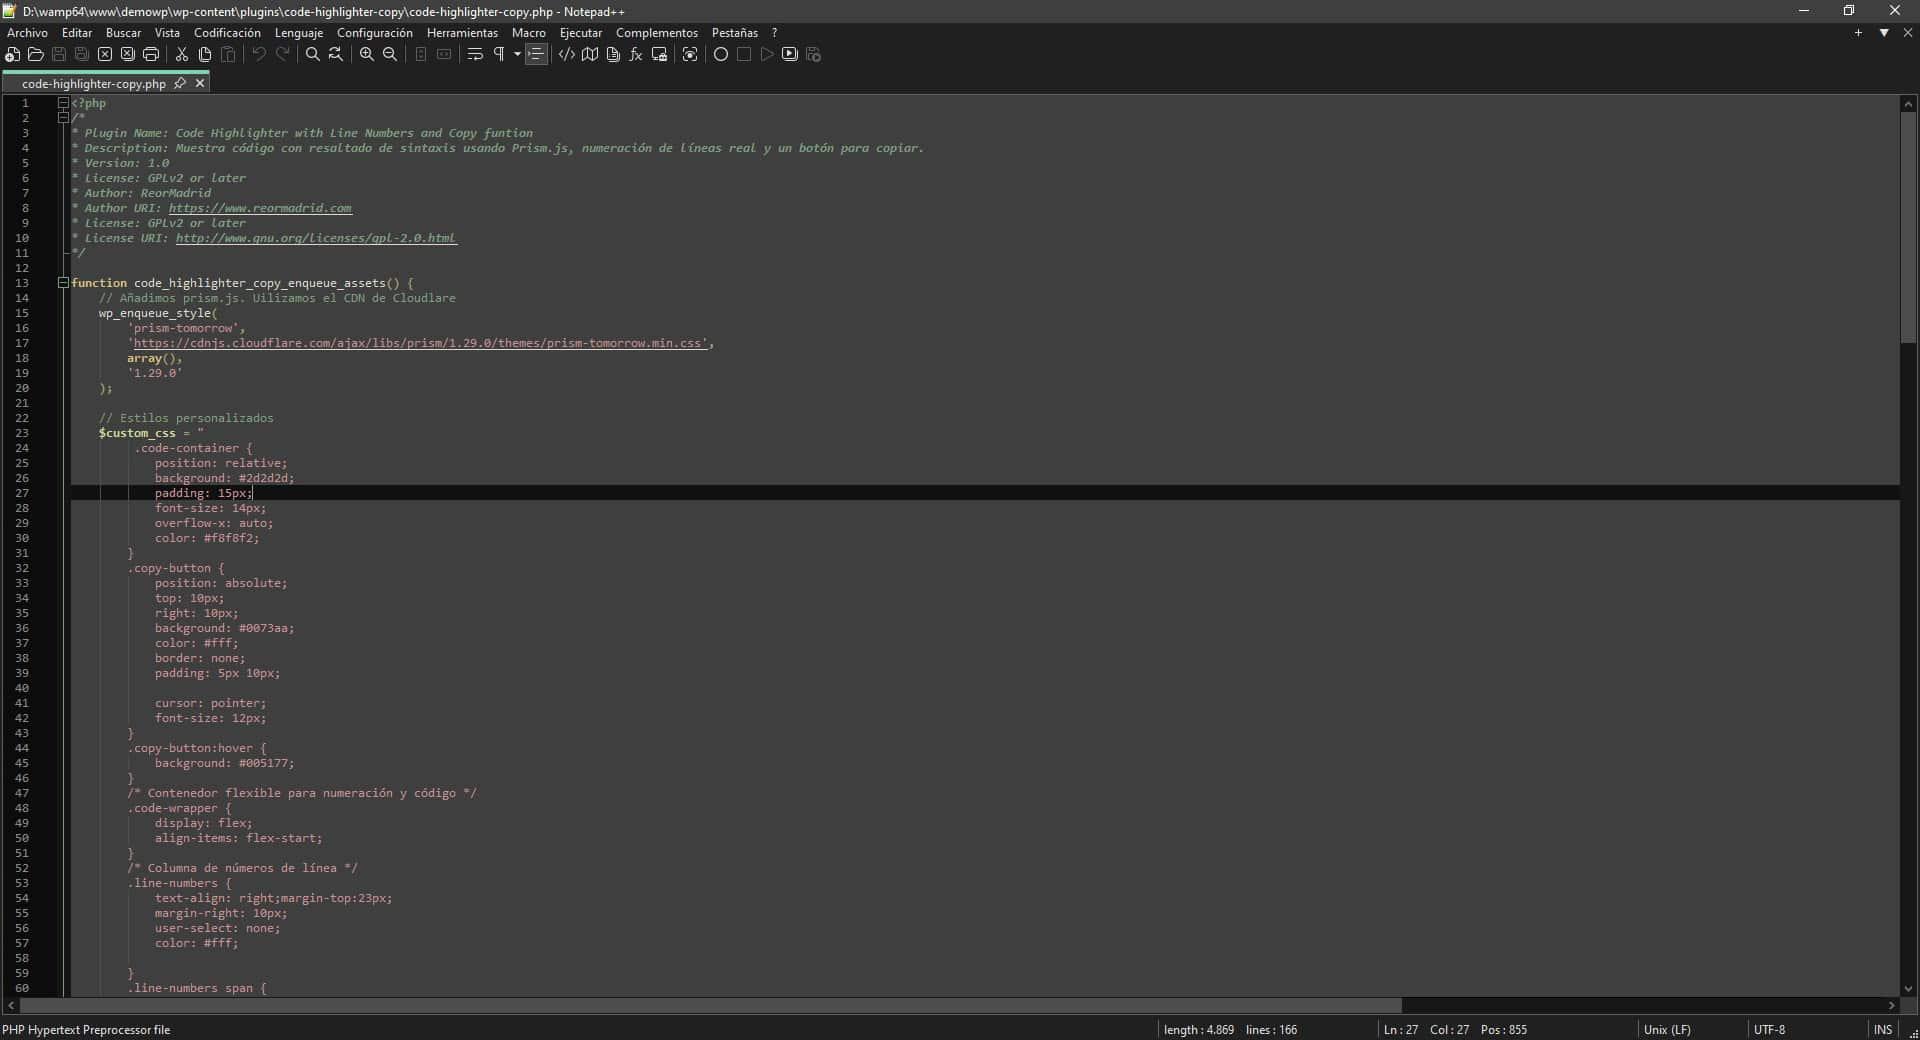
Task: Open the gnu.org gpl-2.0 license link
Action: (x=316, y=238)
